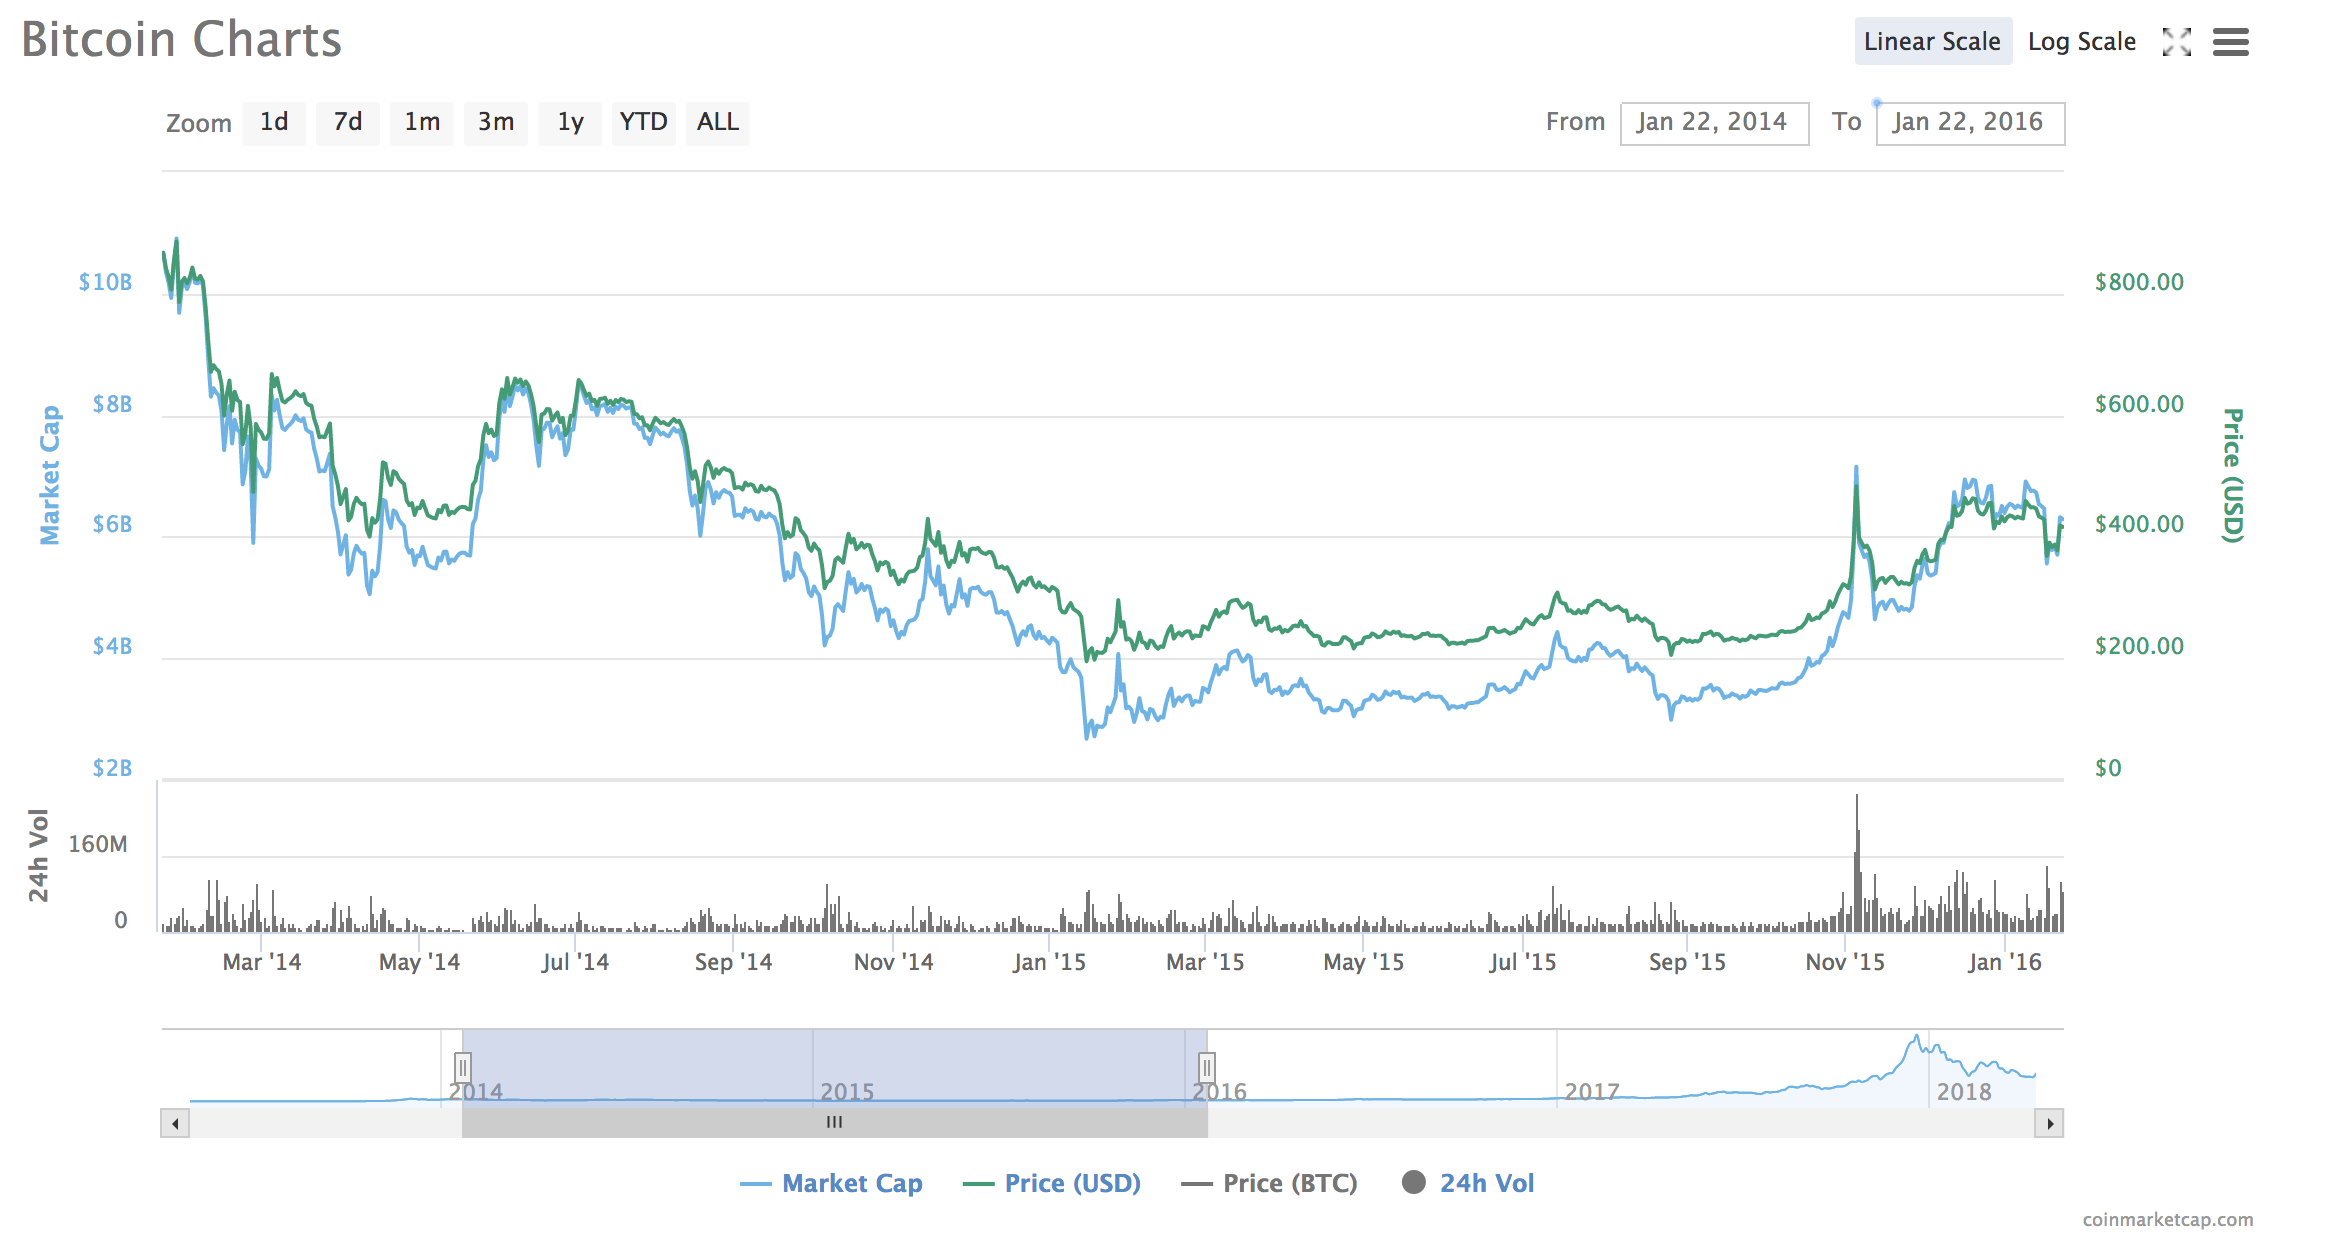2348x1244 pixels.
Task: Click the navigator scroll-right arrow
Action: (x=2050, y=1123)
